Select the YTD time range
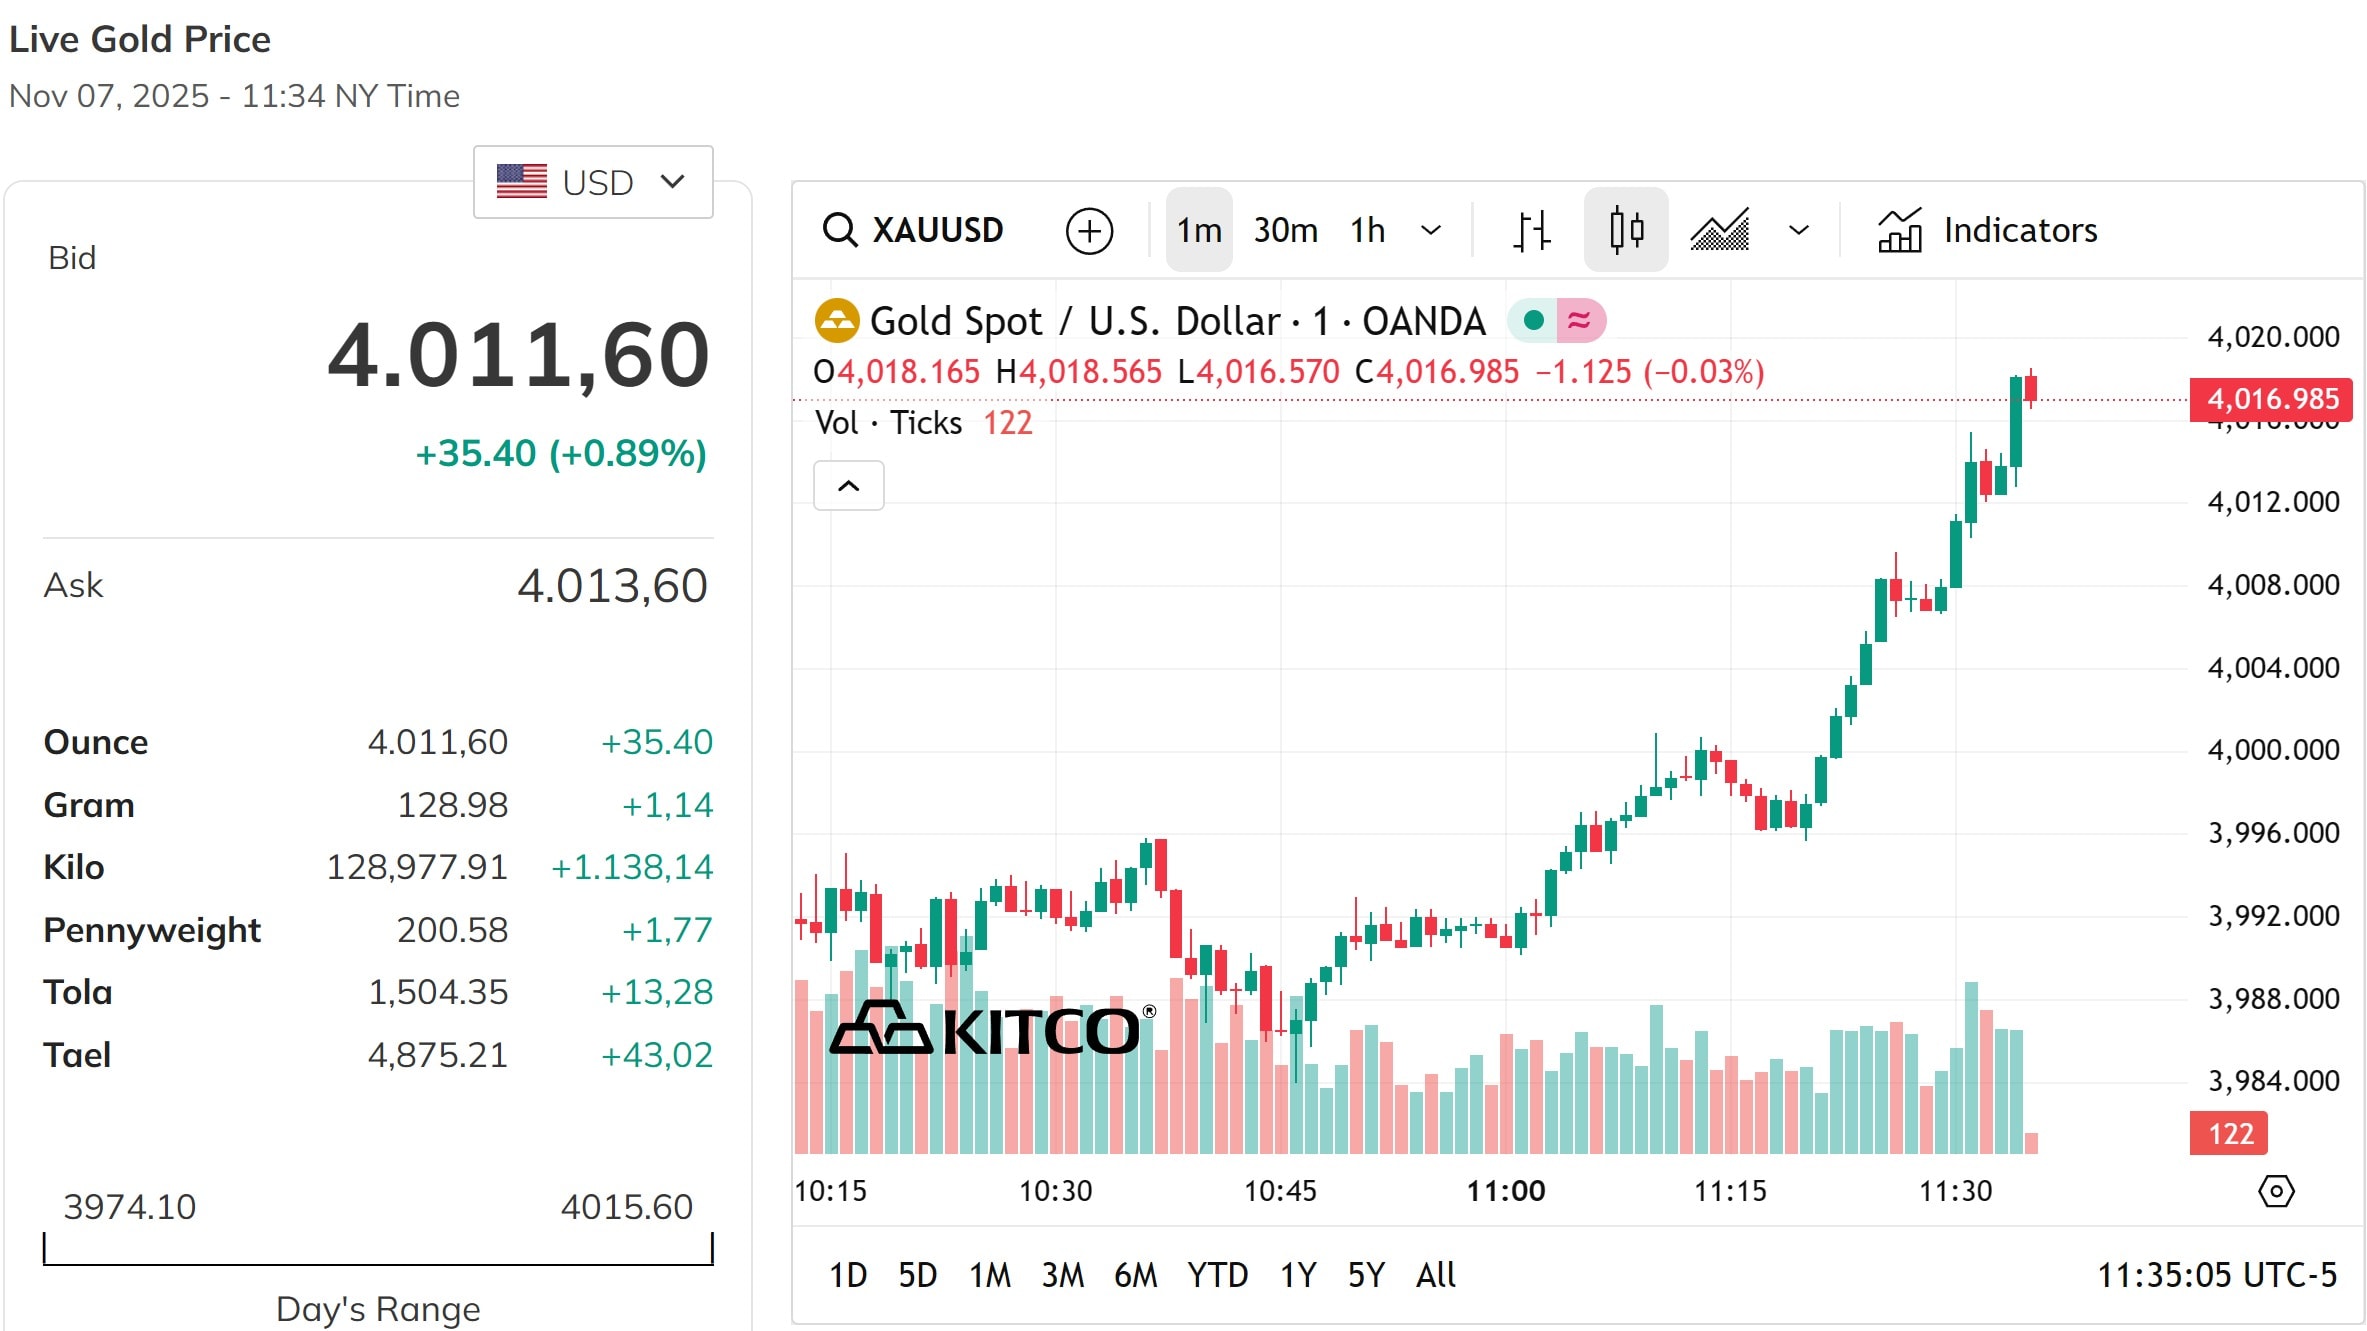Screen dimensions: 2367x1331 click(x=1216, y=1275)
